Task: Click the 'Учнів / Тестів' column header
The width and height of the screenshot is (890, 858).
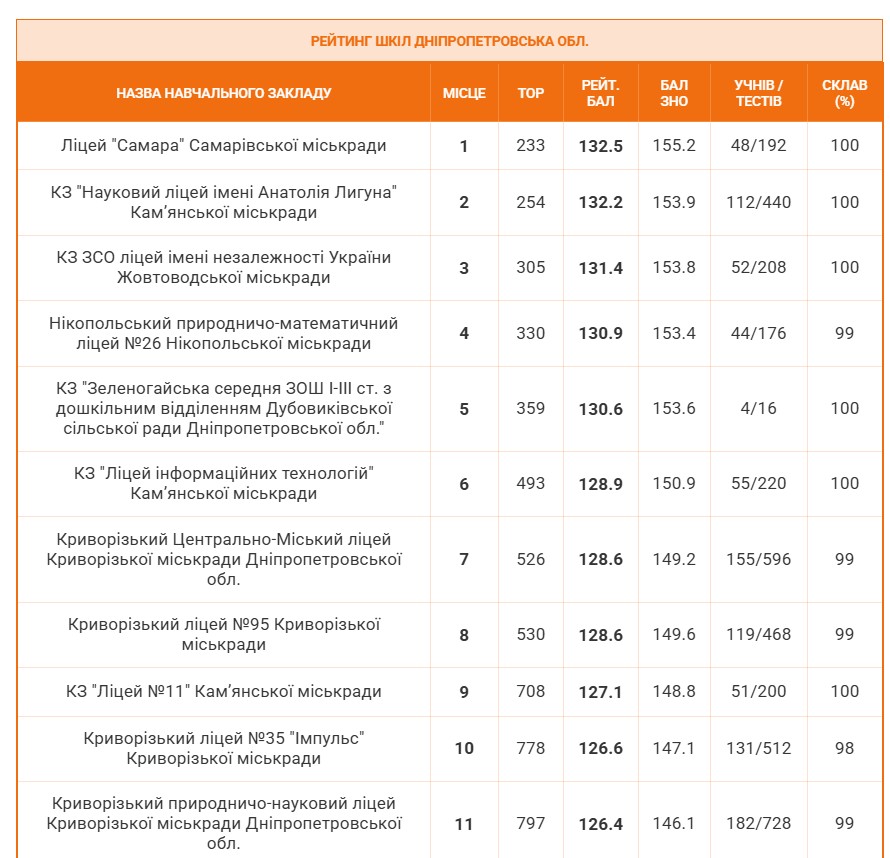Action: [x=758, y=93]
